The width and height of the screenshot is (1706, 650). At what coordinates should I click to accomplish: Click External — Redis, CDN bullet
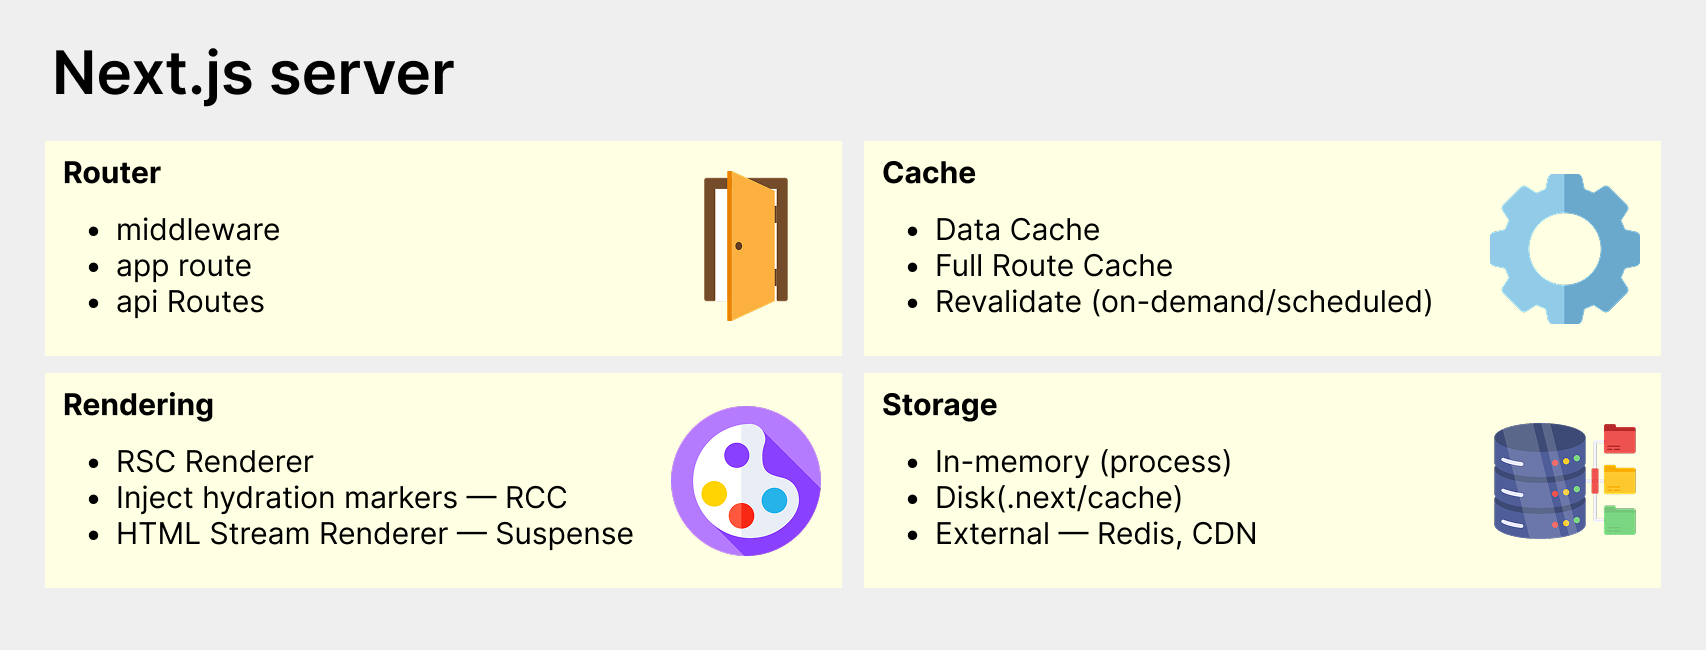[x=1096, y=534]
